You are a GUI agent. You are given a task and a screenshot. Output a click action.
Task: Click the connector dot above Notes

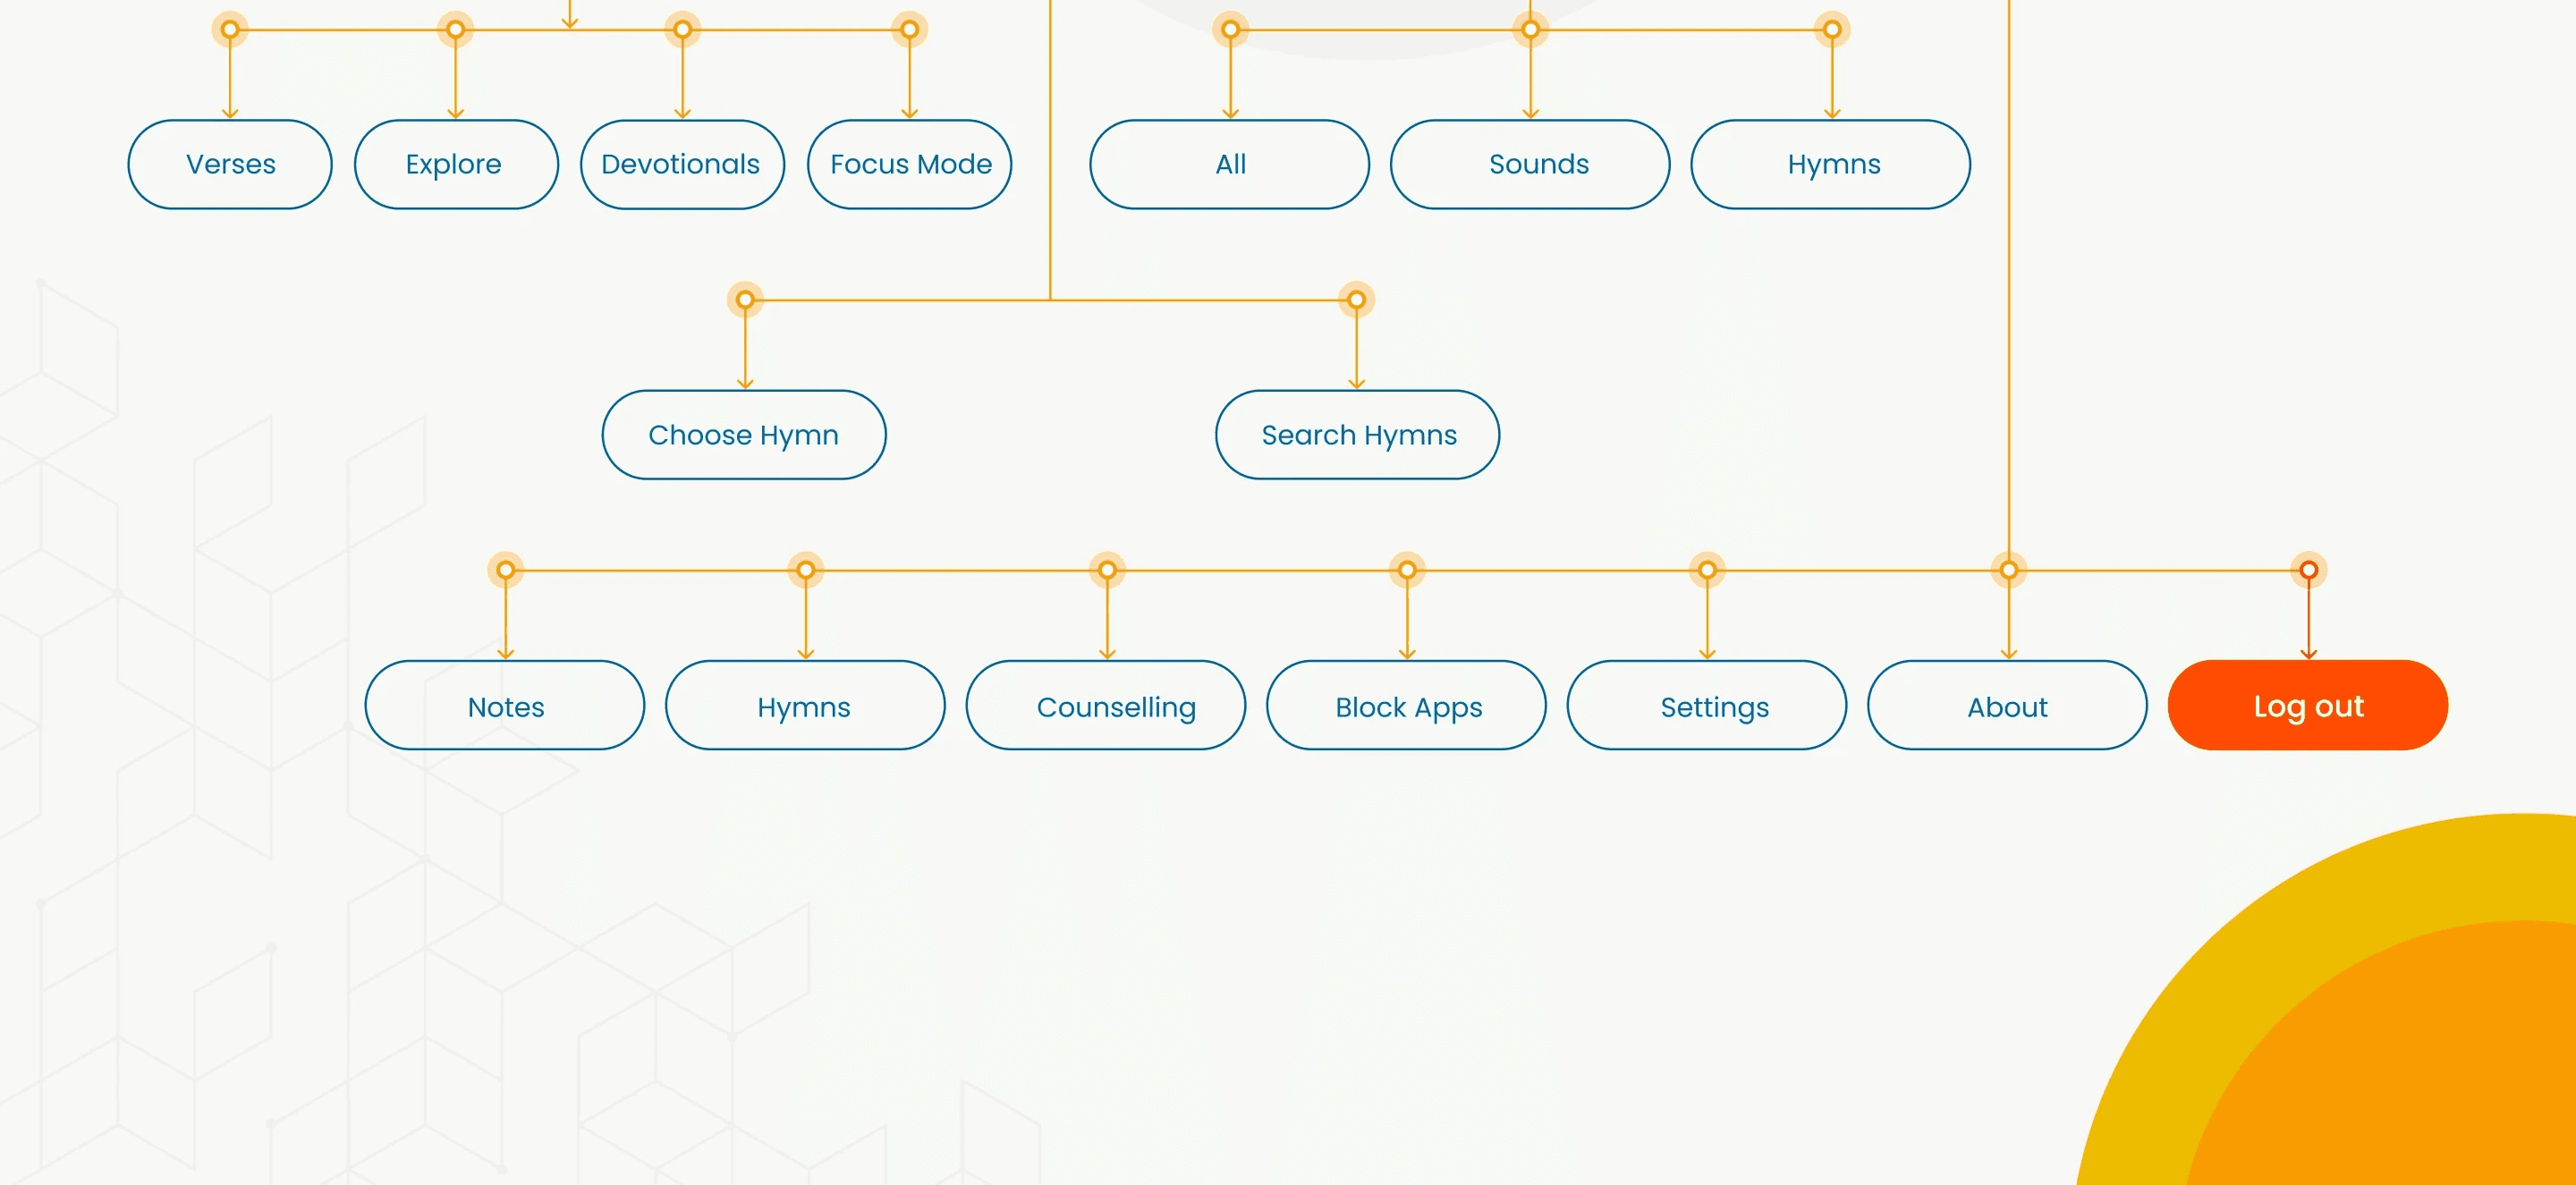(505, 570)
